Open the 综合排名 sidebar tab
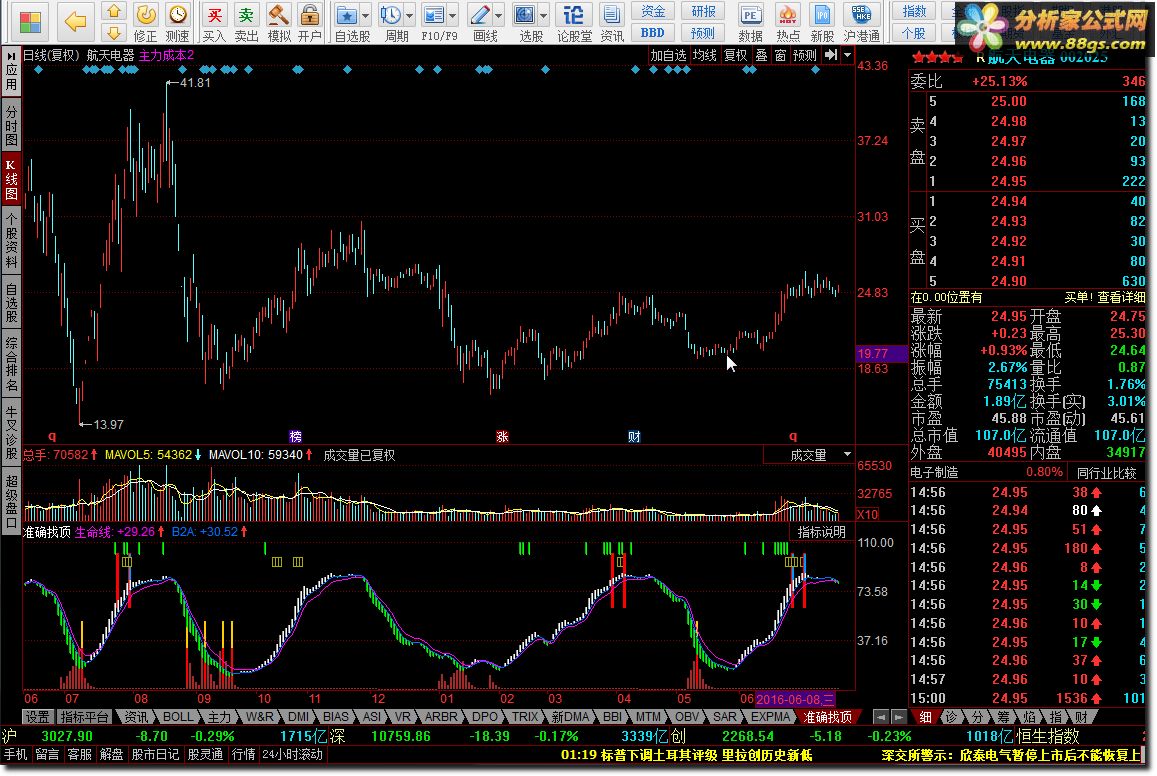The image size is (1157, 776). tap(11, 363)
